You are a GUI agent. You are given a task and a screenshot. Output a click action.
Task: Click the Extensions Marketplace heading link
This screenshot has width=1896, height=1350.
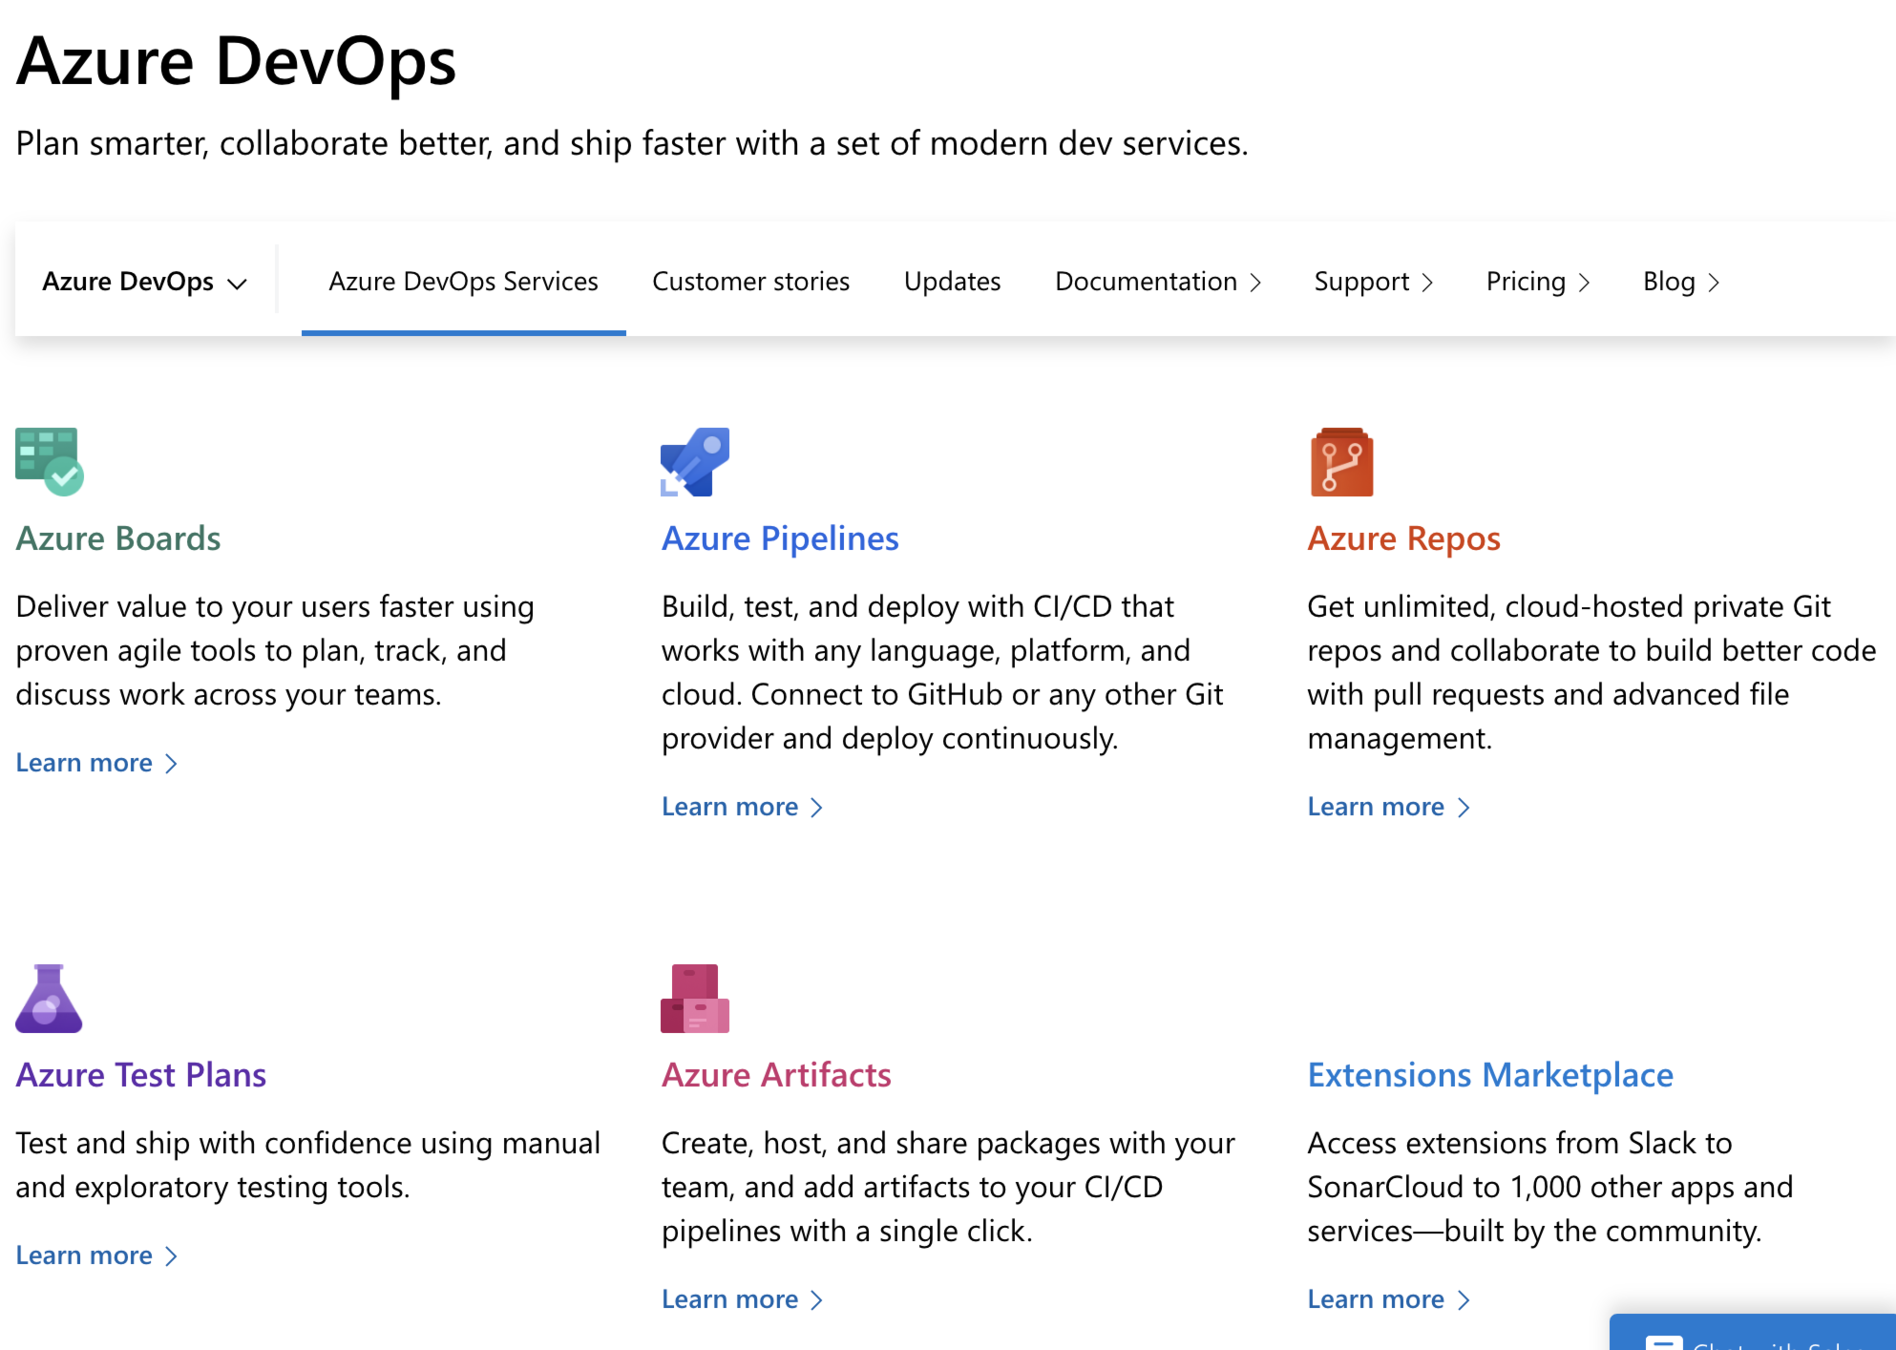[x=1490, y=1074]
